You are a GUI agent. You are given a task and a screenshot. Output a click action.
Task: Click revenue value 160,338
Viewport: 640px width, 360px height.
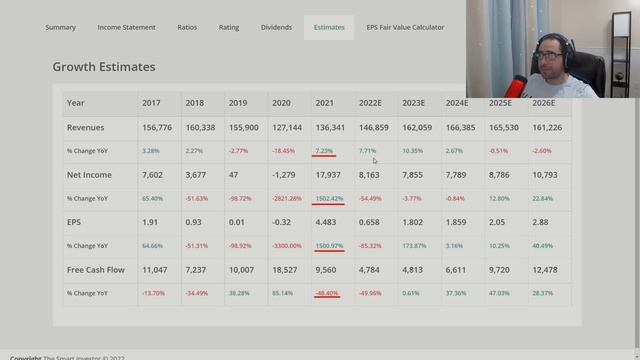coord(200,127)
